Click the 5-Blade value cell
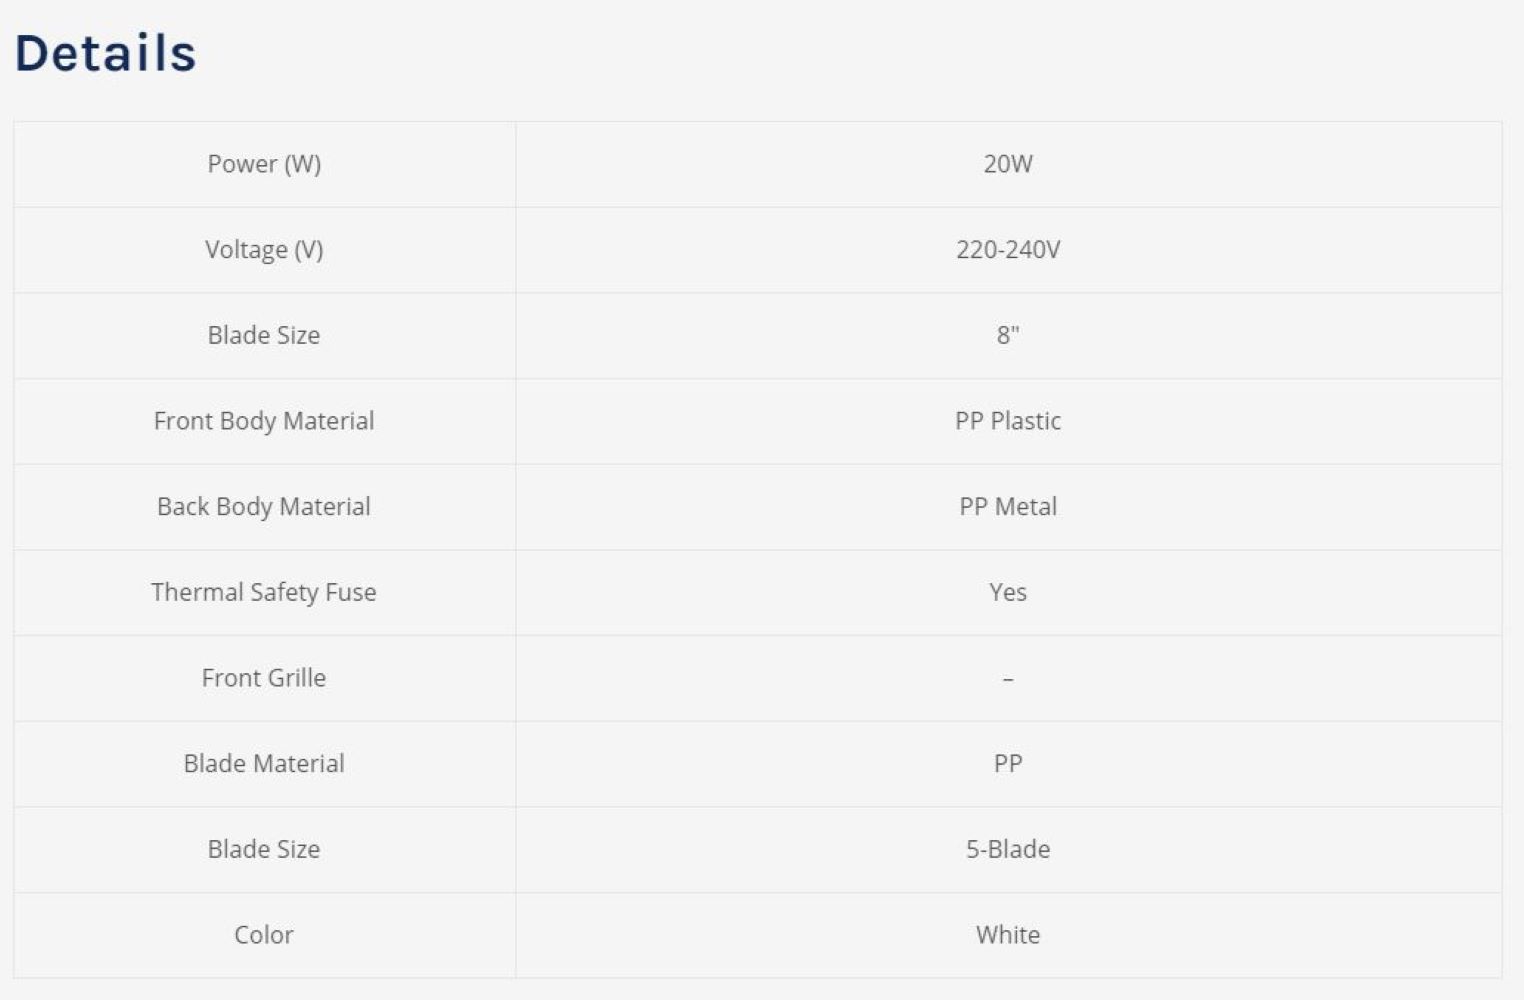Image resolution: width=1524 pixels, height=1000 pixels. 1008,850
